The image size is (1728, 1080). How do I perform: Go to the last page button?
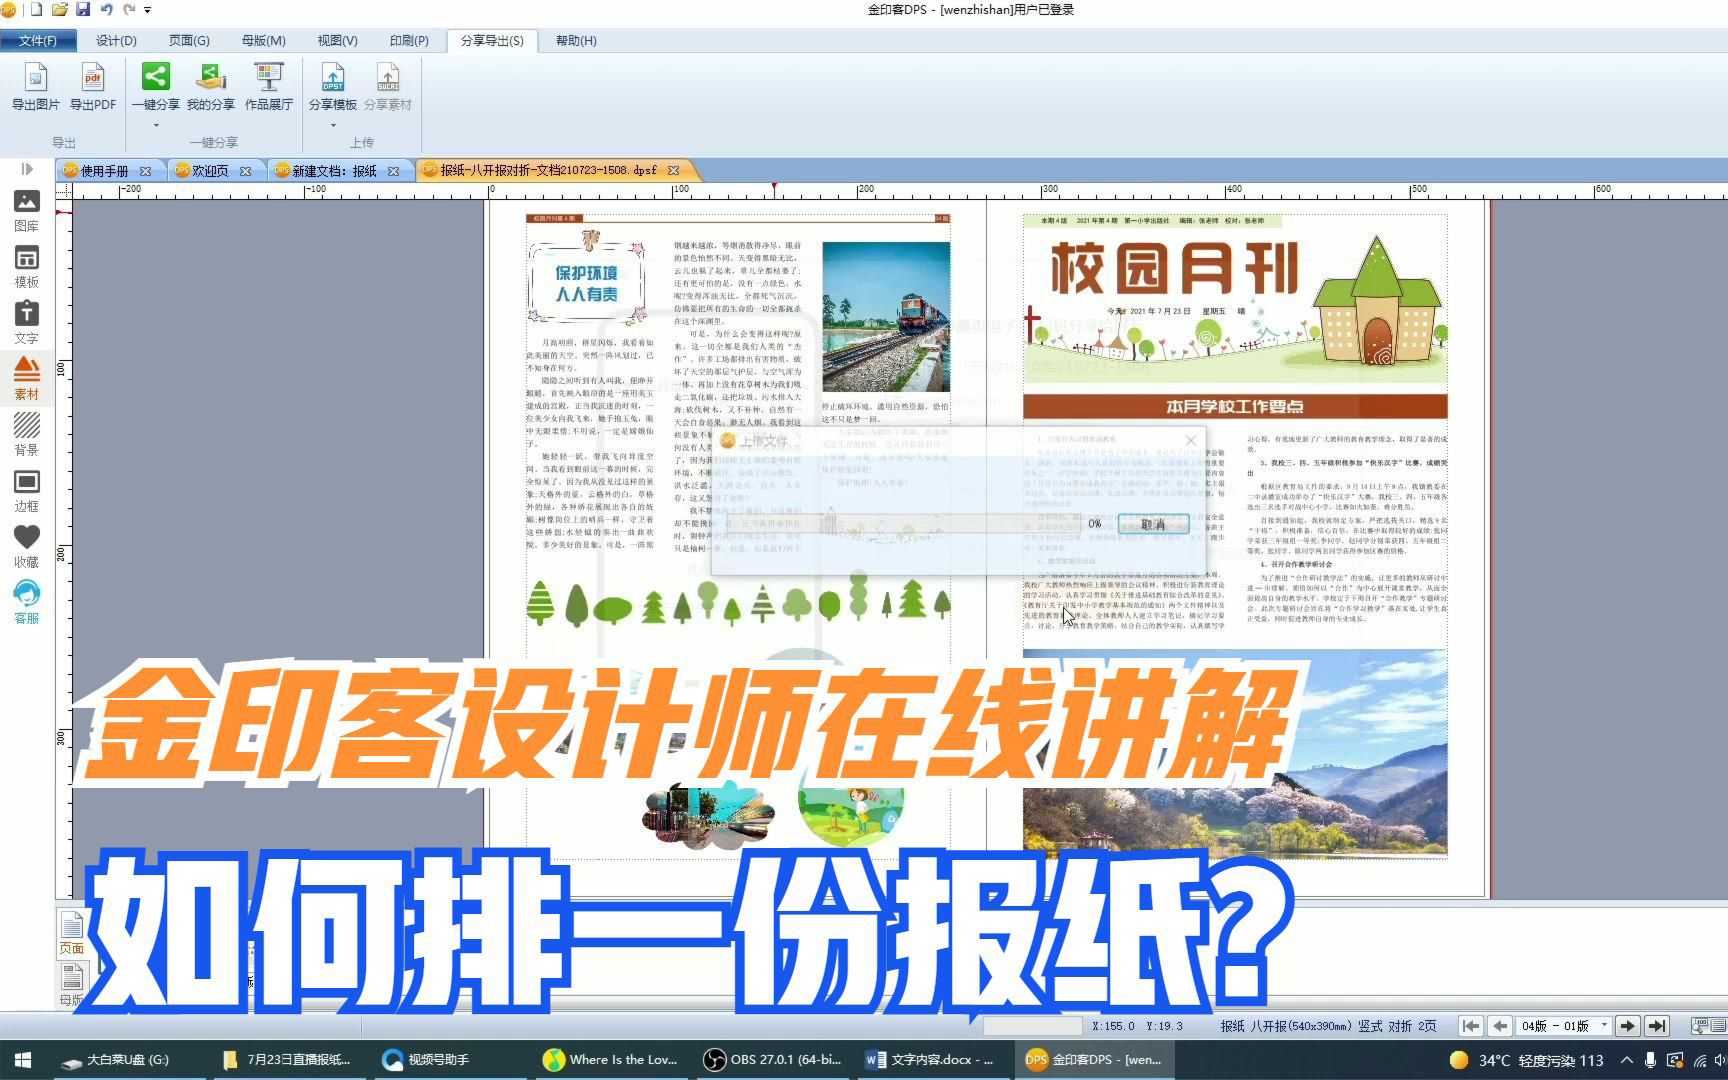[x=1657, y=1026]
